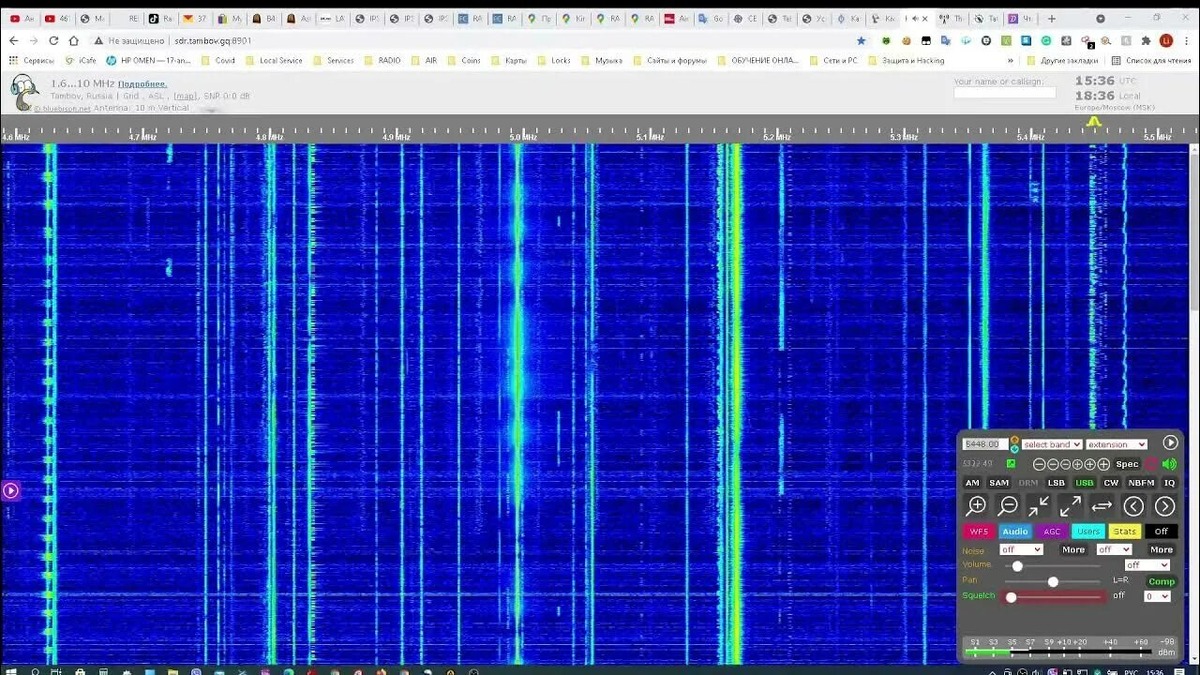Open the Noise off dropdown

(x=1021, y=549)
